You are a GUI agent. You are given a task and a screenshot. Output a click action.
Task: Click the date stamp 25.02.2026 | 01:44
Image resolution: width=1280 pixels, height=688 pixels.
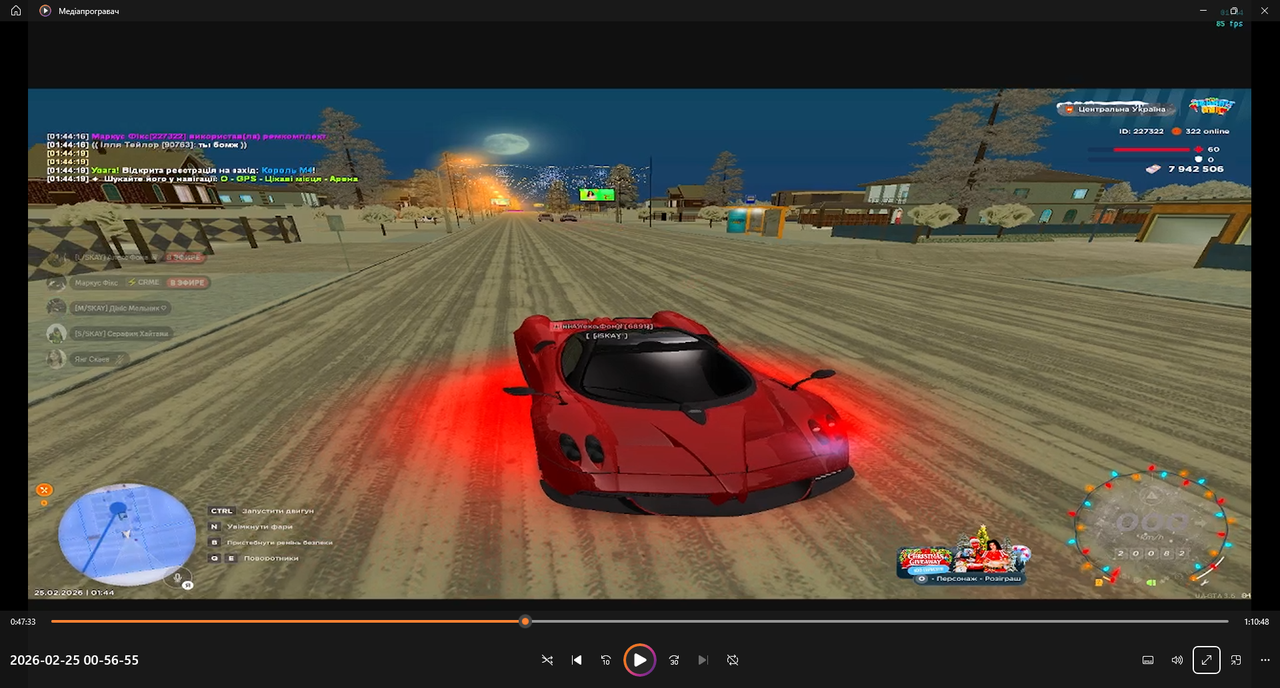tap(74, 593)
